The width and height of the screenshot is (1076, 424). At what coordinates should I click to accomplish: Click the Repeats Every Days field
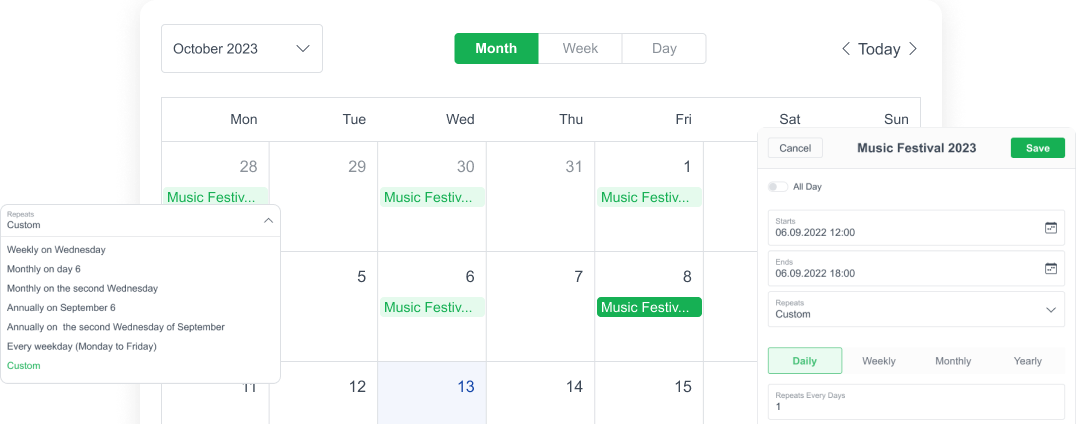(916, 402)
